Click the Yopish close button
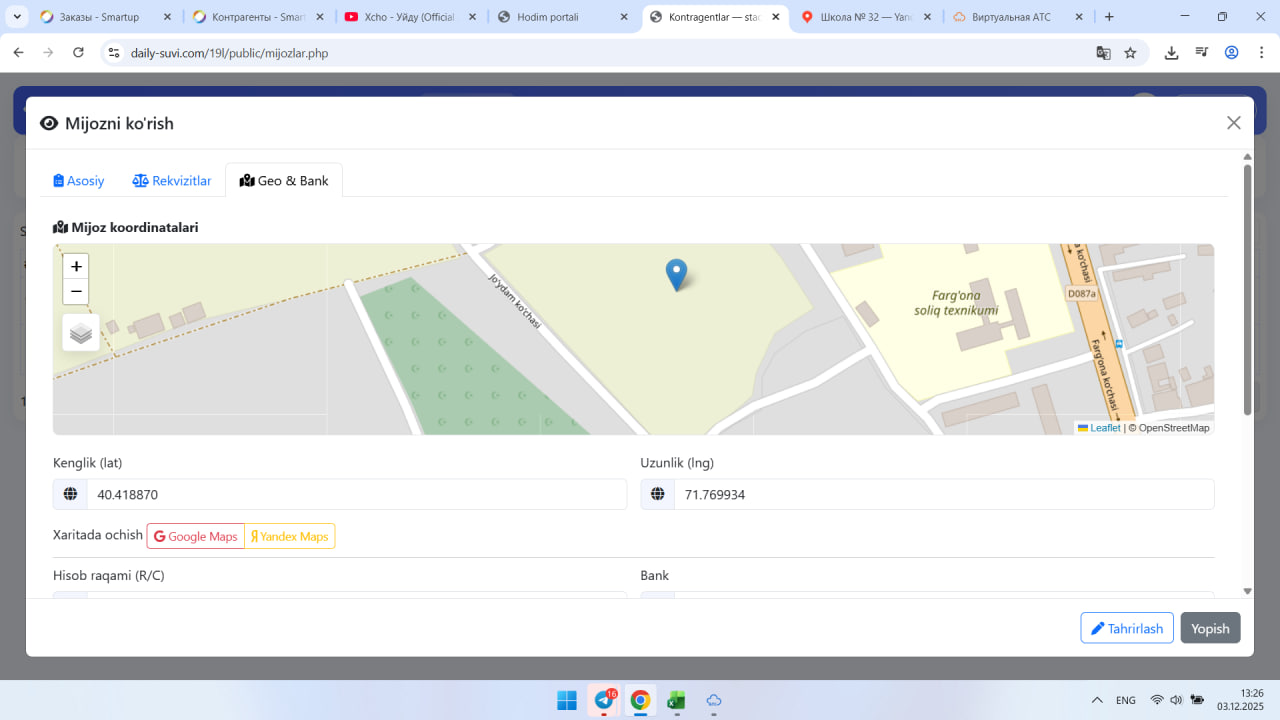 1210,628
